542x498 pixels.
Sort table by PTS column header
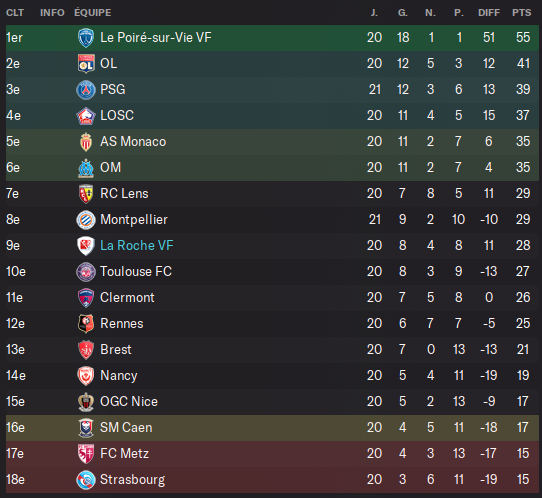522,13
